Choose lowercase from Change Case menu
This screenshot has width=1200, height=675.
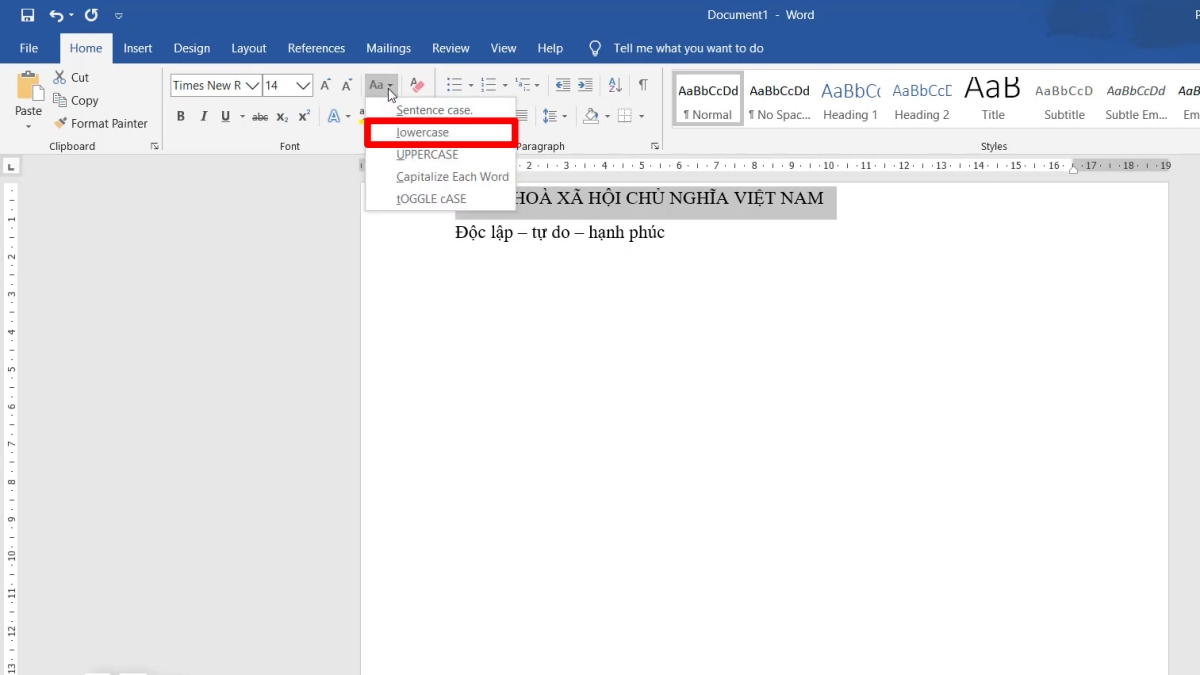(x=440, y=132)
